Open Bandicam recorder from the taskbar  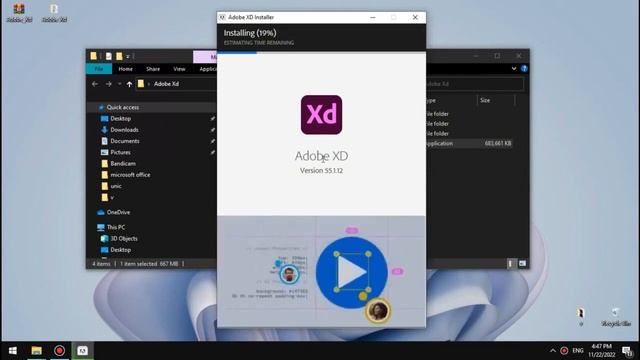coord(59,351)
